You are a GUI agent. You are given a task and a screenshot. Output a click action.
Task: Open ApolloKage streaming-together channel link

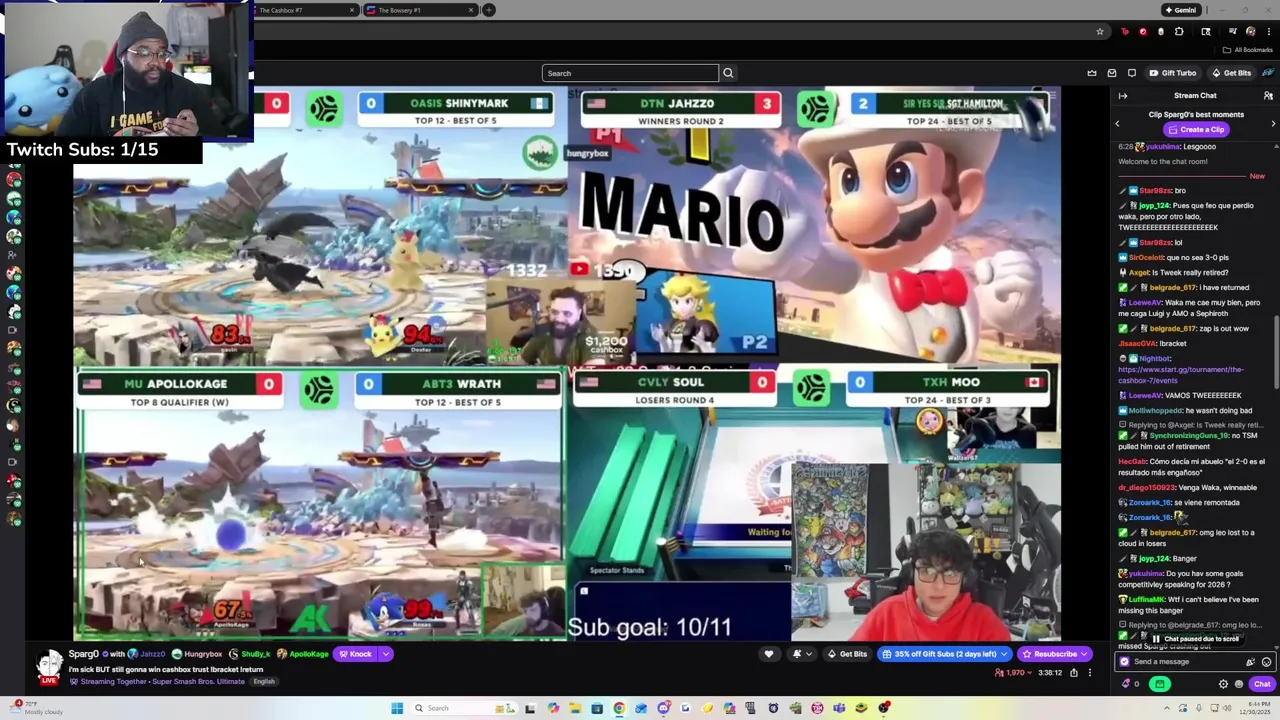[302, 654]
